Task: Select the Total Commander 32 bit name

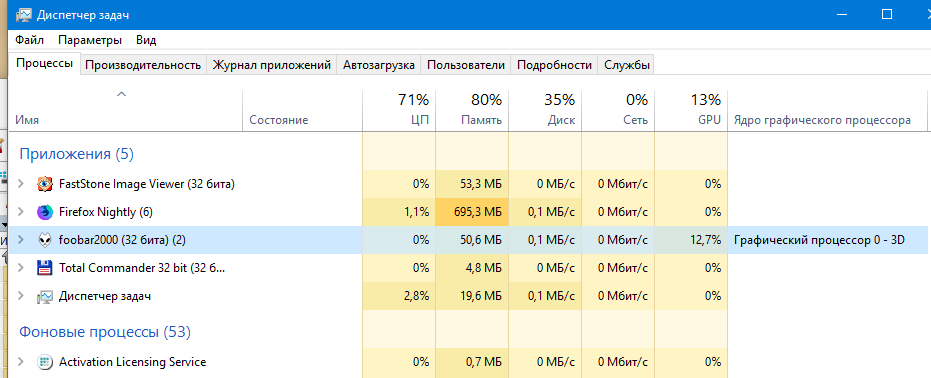Action: (x=142, y=268)
